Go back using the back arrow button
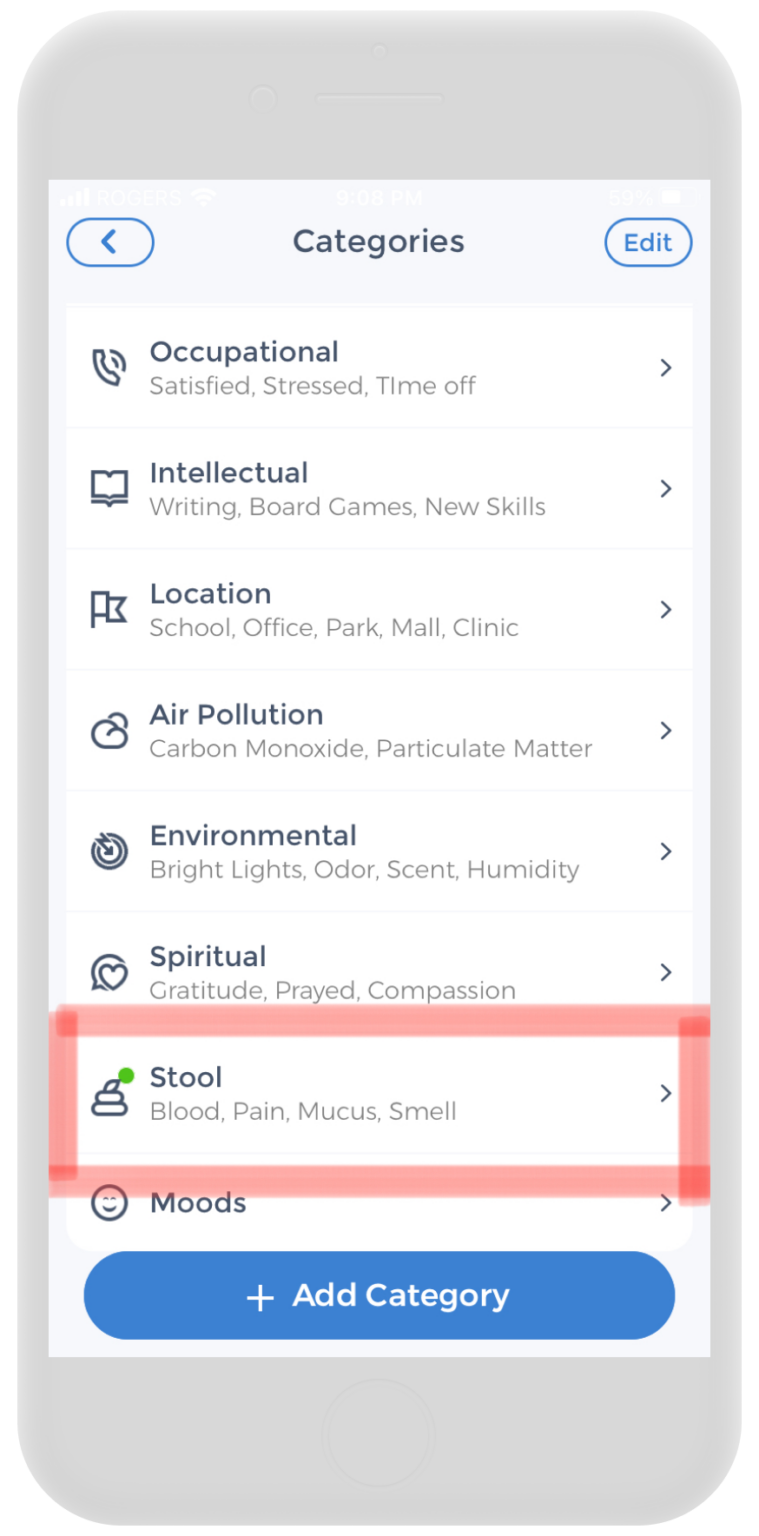 110,242
